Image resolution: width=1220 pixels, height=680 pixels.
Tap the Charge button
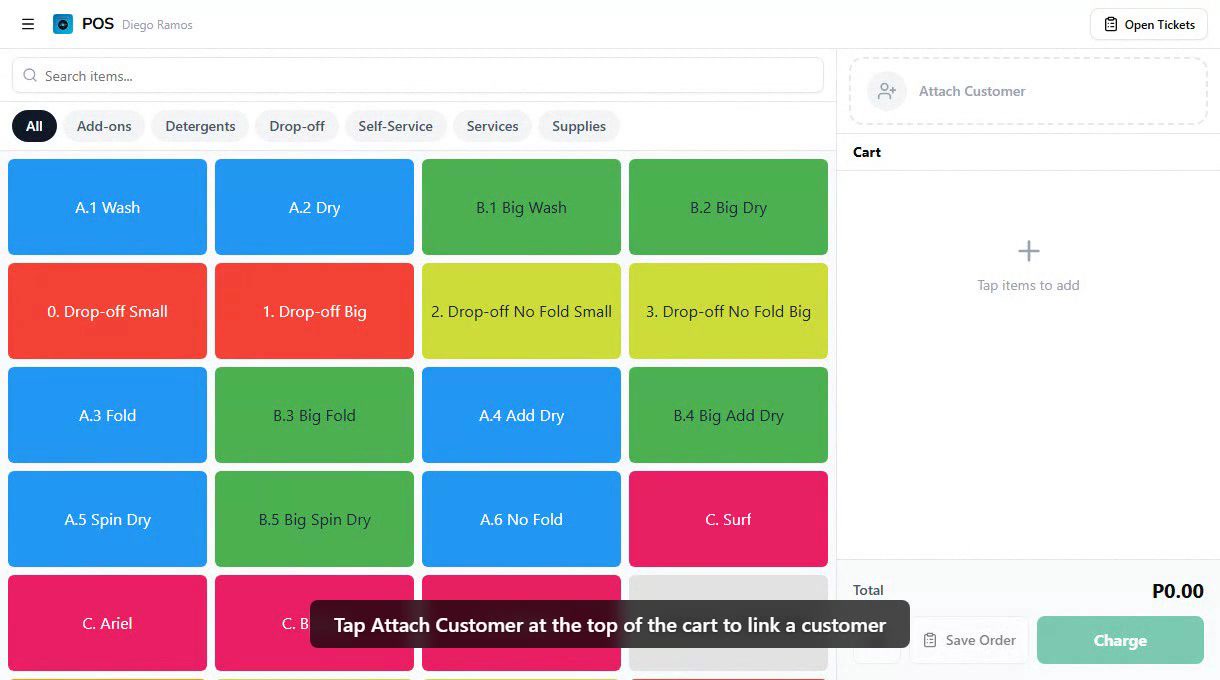coord(1120,640)
